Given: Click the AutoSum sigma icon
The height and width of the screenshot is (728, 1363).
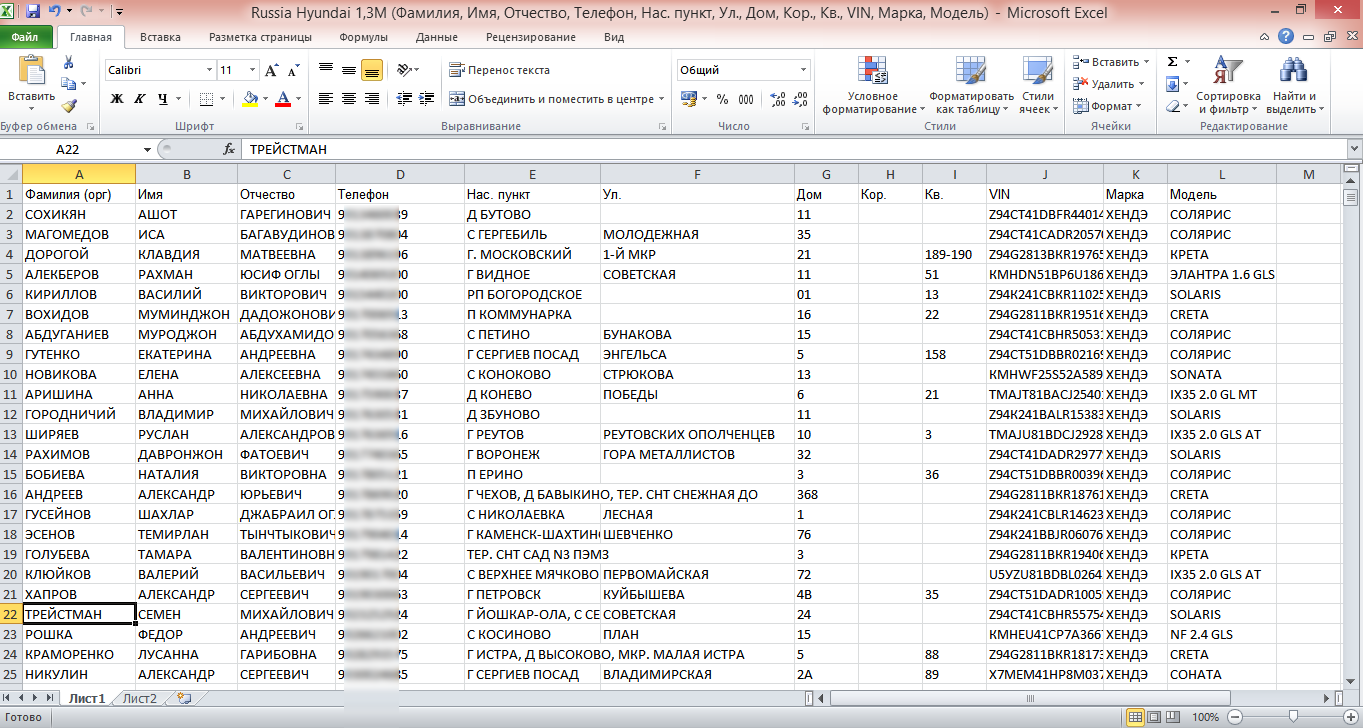Looking at the screenshot, I should pyautogui.click(x=1172, y=62).
